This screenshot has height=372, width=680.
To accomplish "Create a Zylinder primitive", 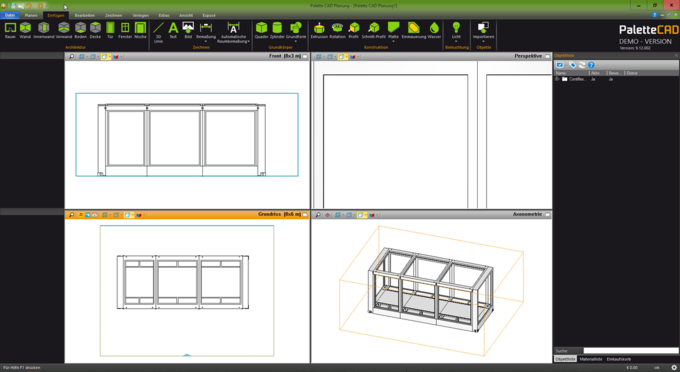I will tap(277, 30).
